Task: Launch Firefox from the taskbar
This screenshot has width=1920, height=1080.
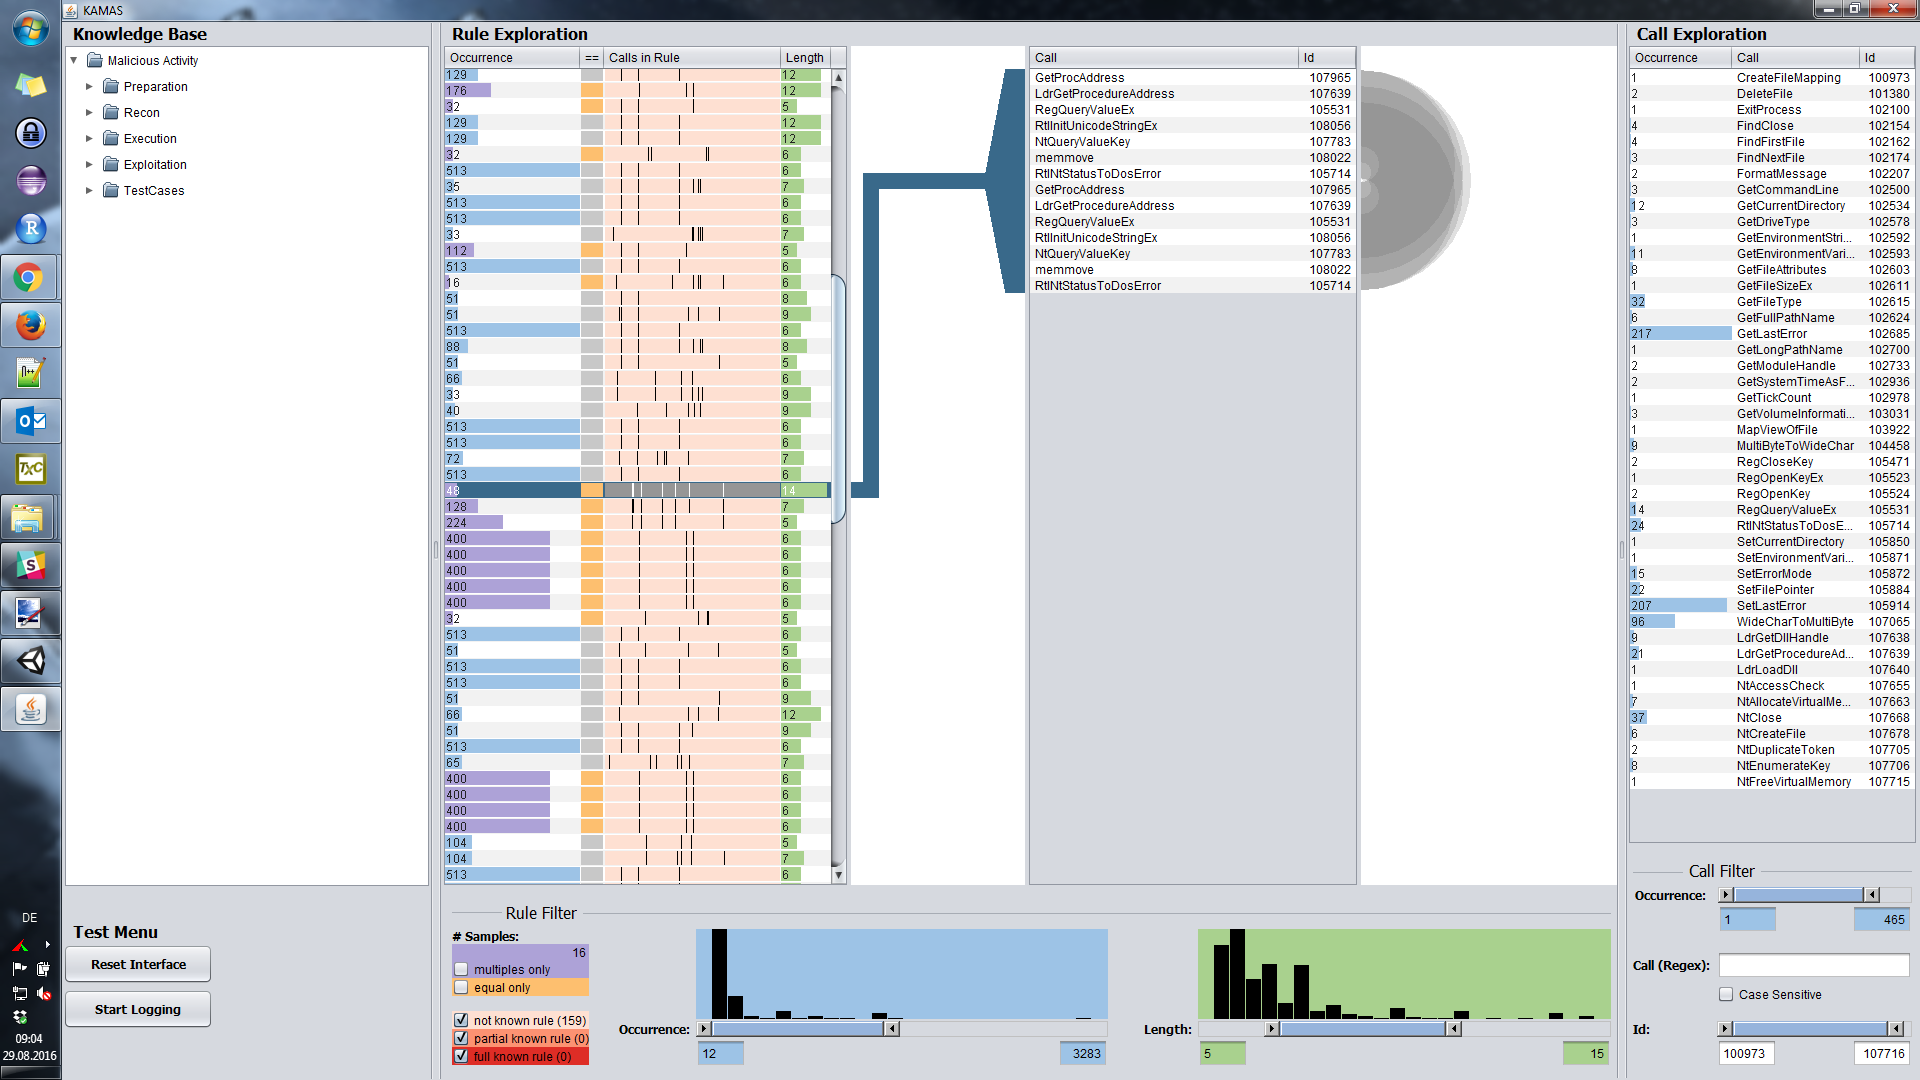Action: pyautogui.click(x=30, y=326)
